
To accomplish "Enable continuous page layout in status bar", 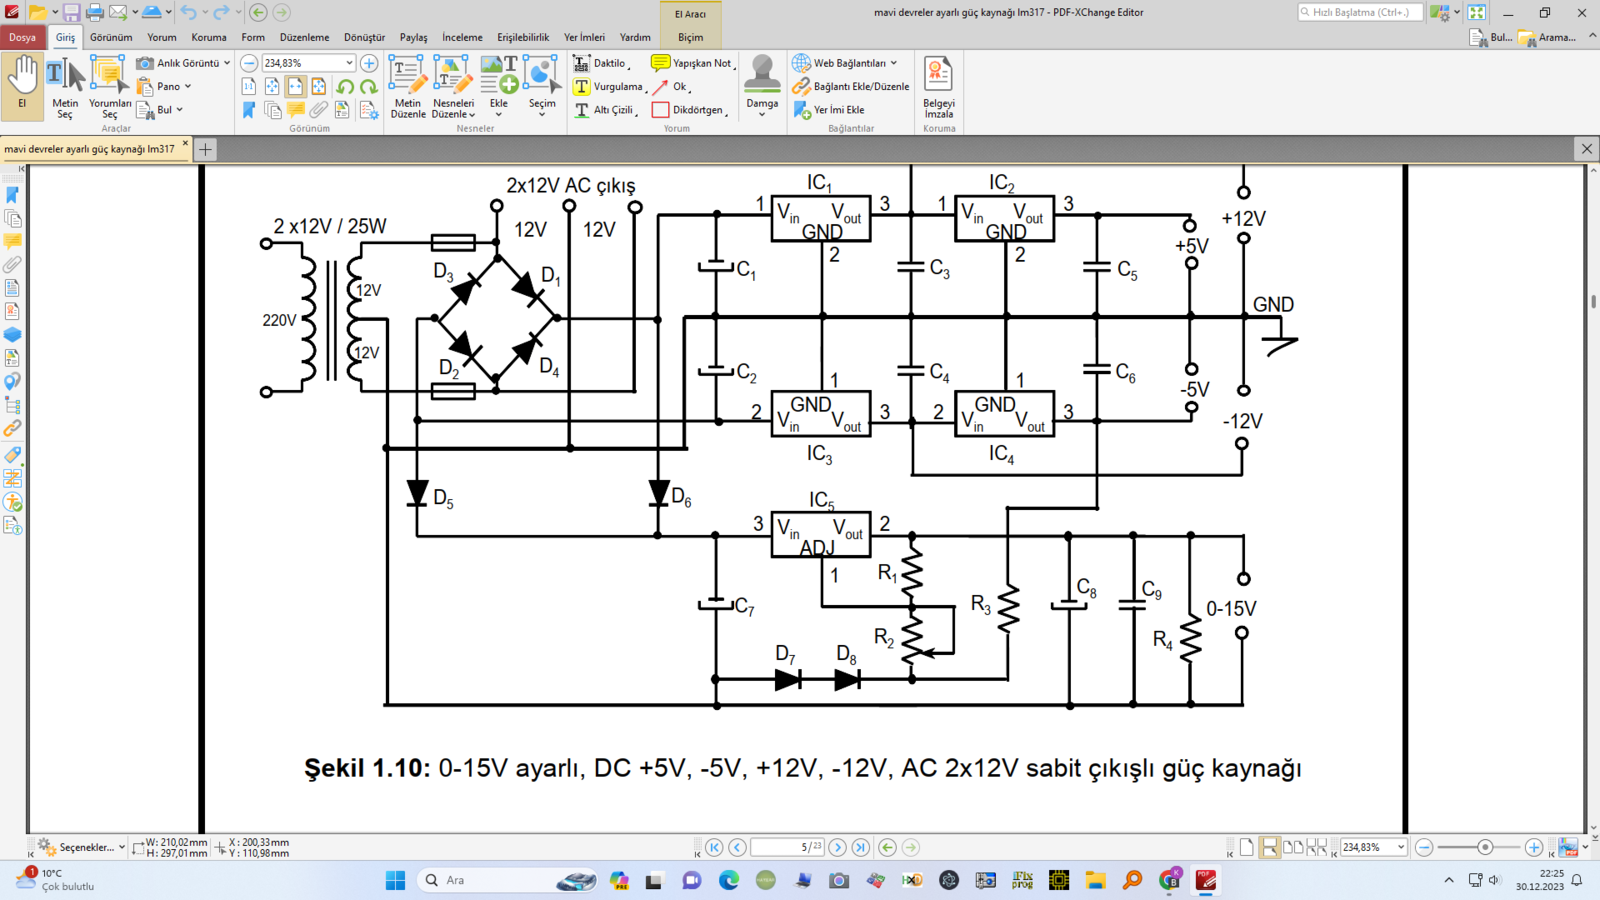I will [1270, 847].
